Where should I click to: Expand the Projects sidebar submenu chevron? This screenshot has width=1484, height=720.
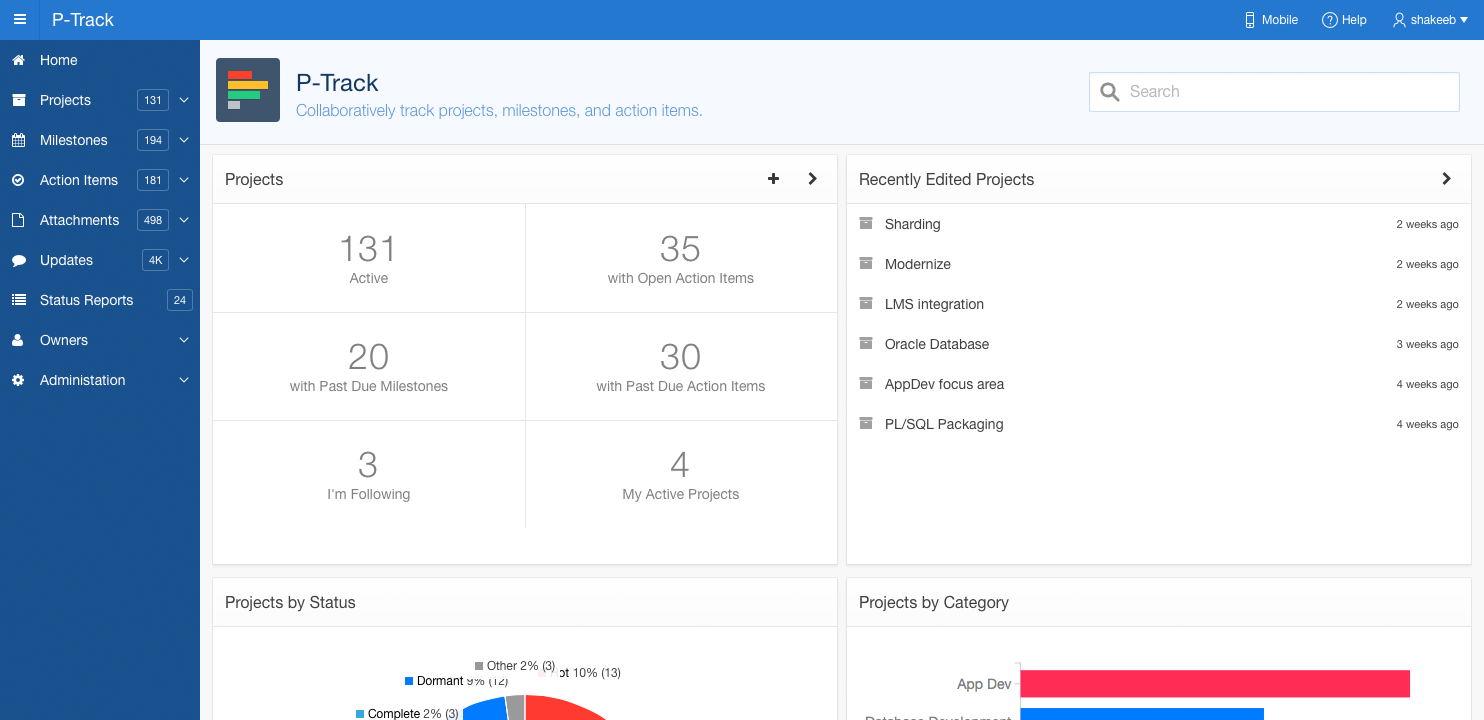point(184,100)
